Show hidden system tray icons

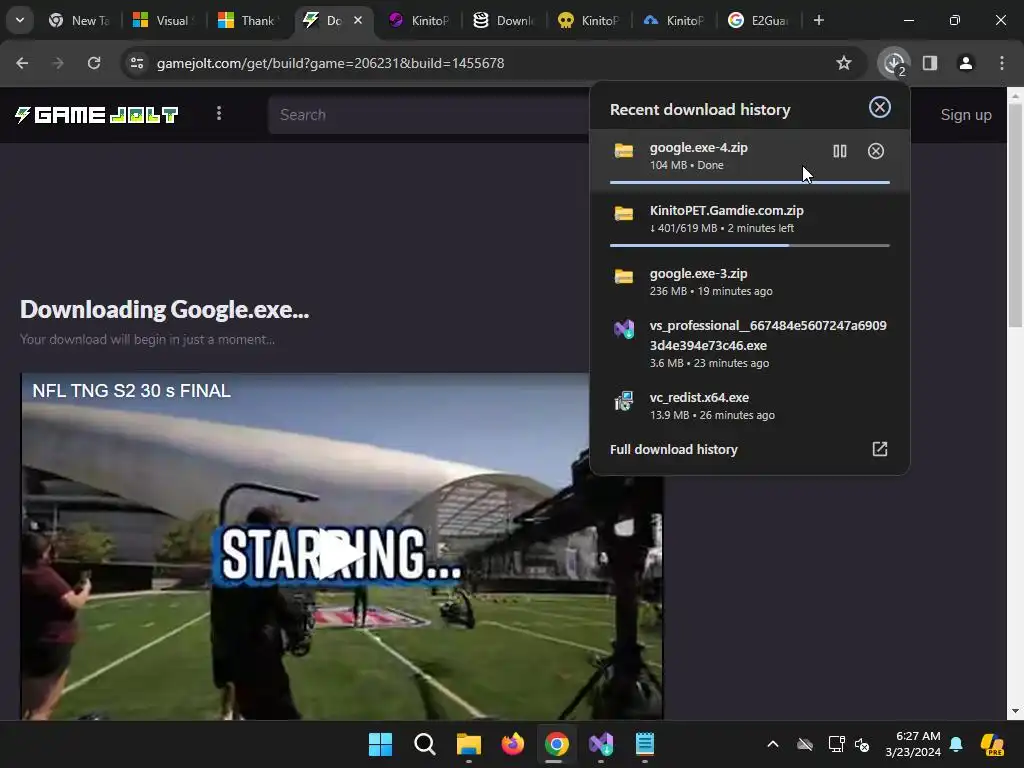773,744
